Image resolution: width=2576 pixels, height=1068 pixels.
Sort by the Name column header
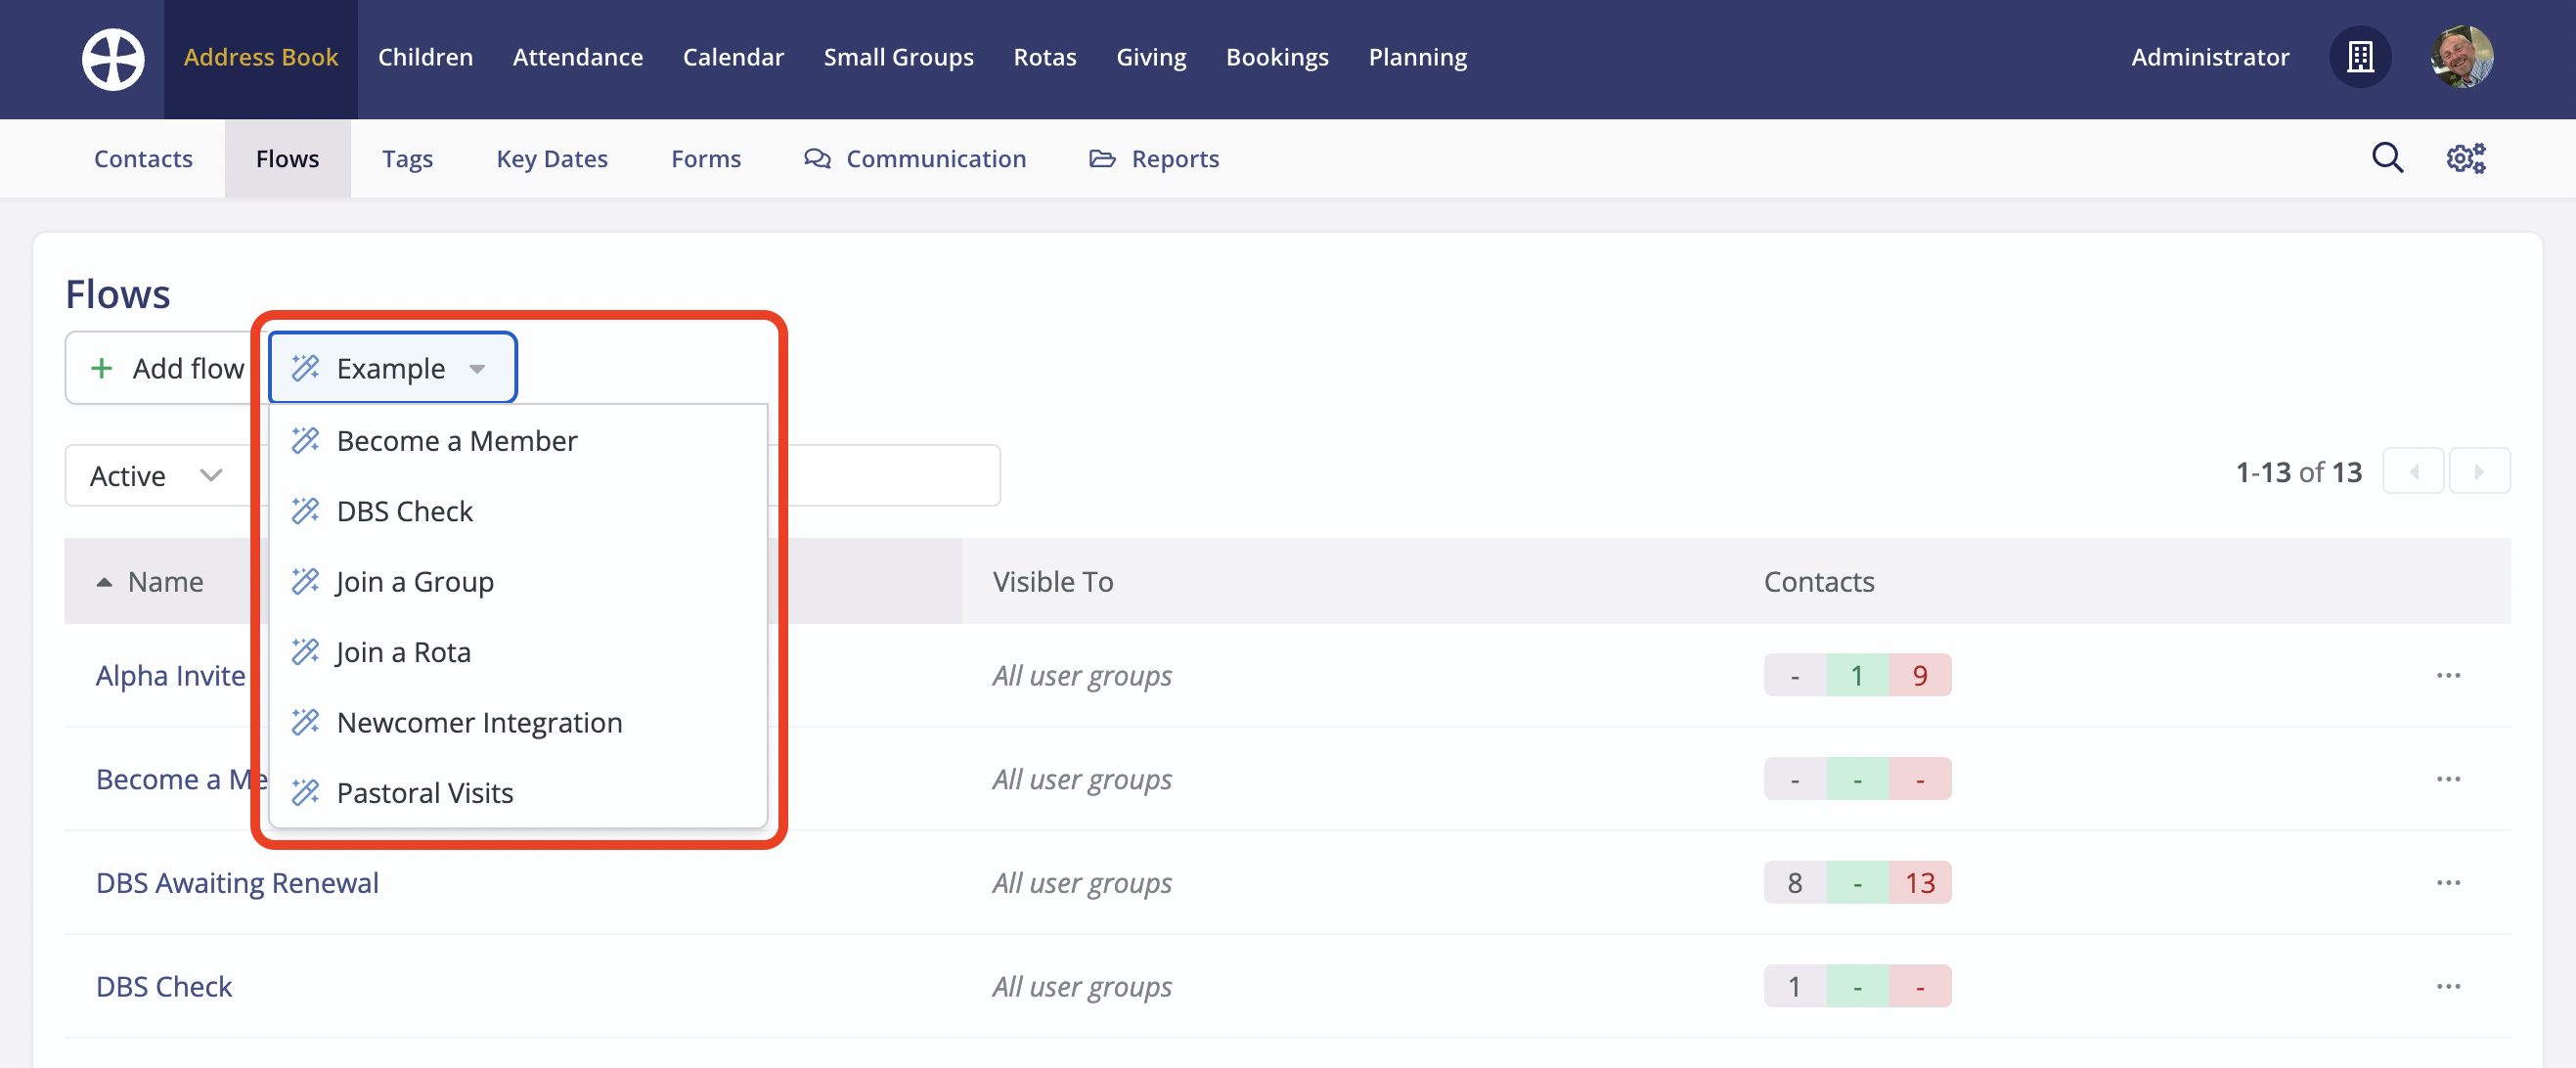point(165,582)
